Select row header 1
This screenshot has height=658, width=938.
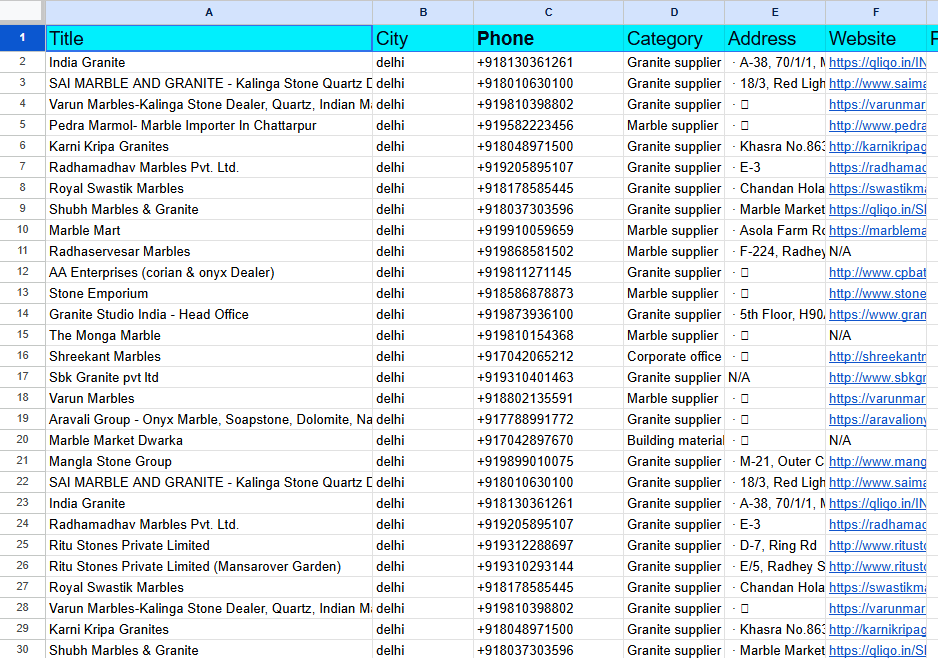[22, 38]
